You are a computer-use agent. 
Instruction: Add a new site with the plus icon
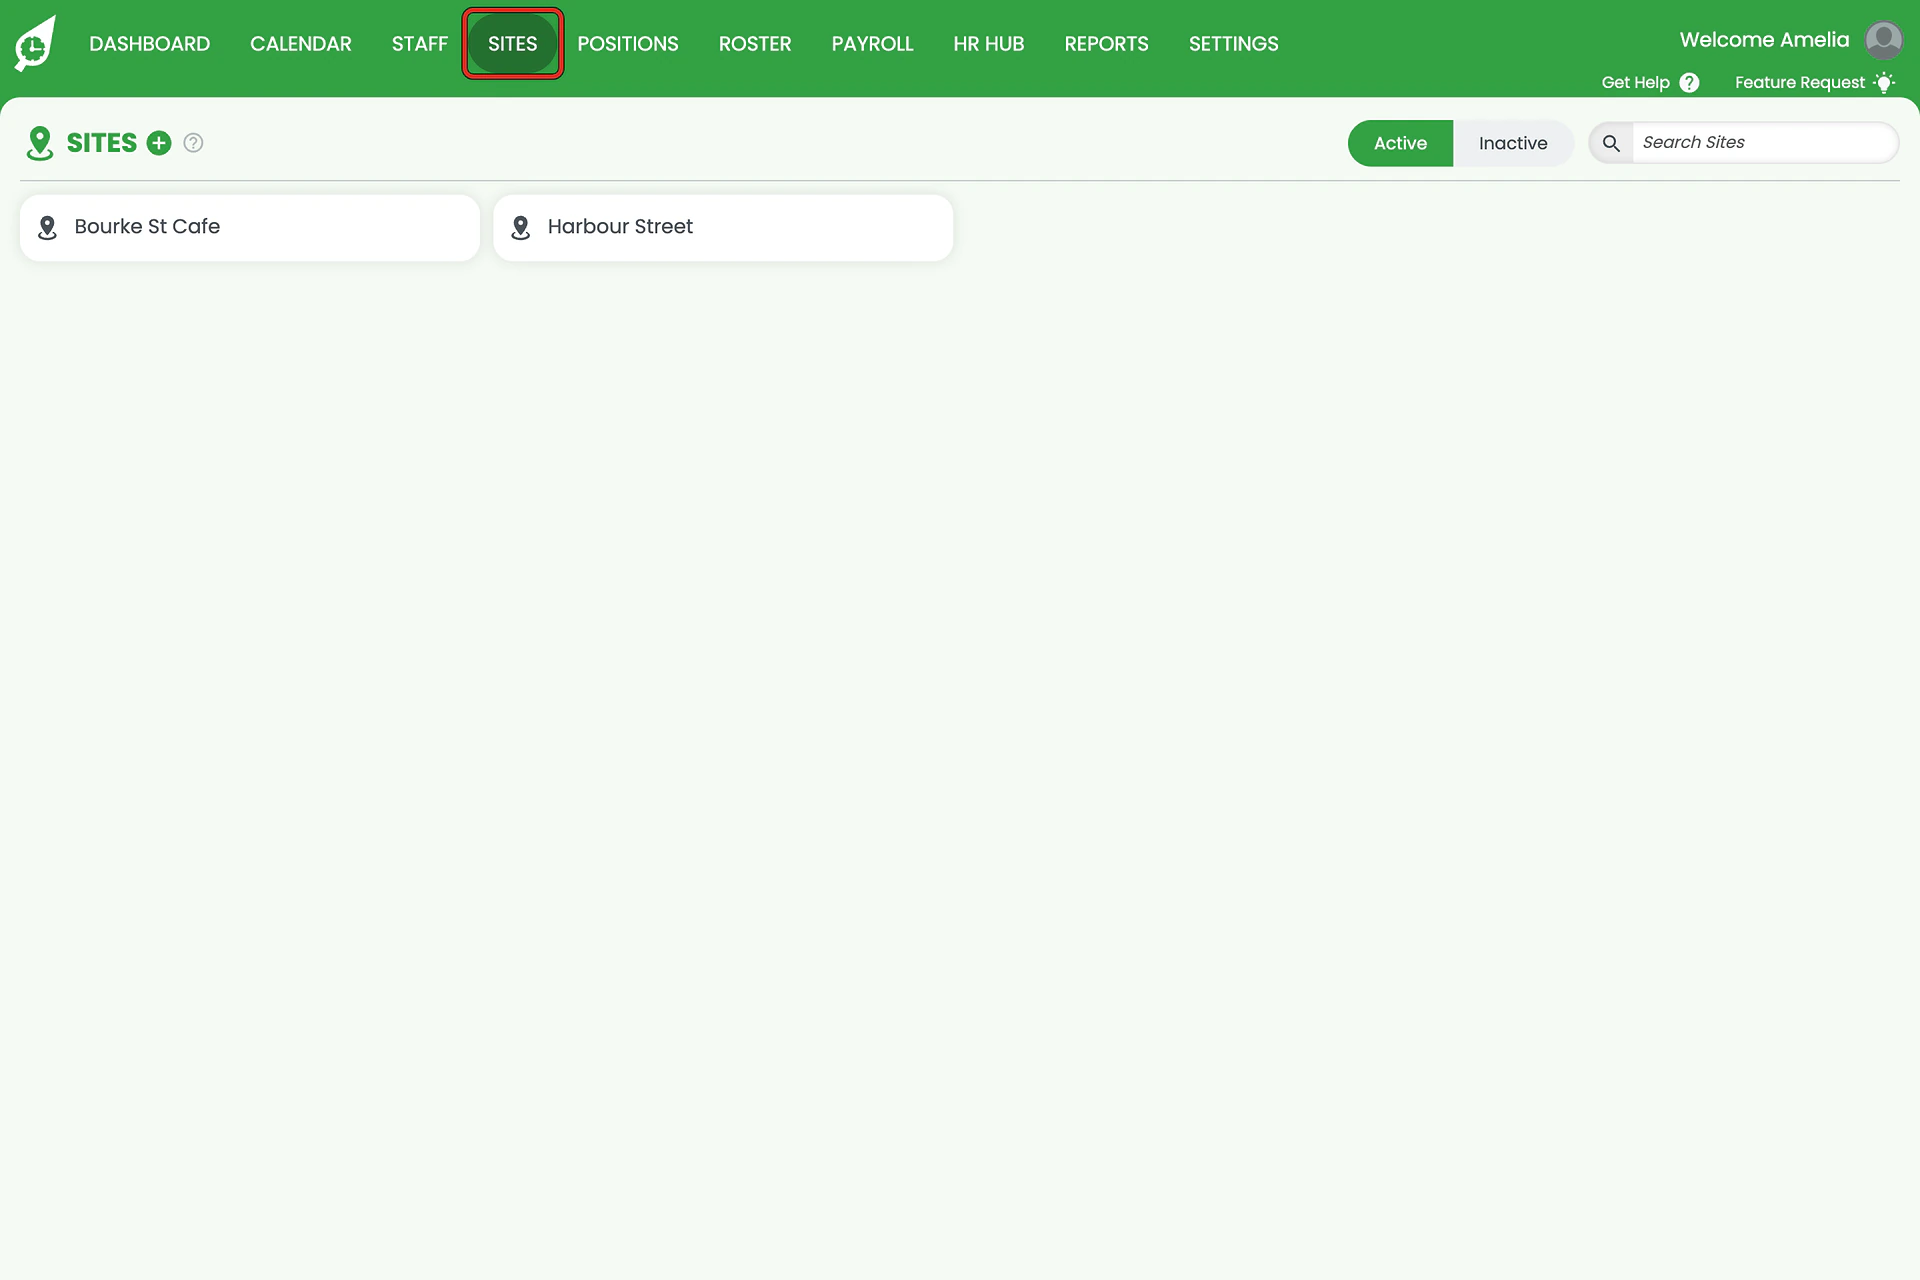coord(159,143)
